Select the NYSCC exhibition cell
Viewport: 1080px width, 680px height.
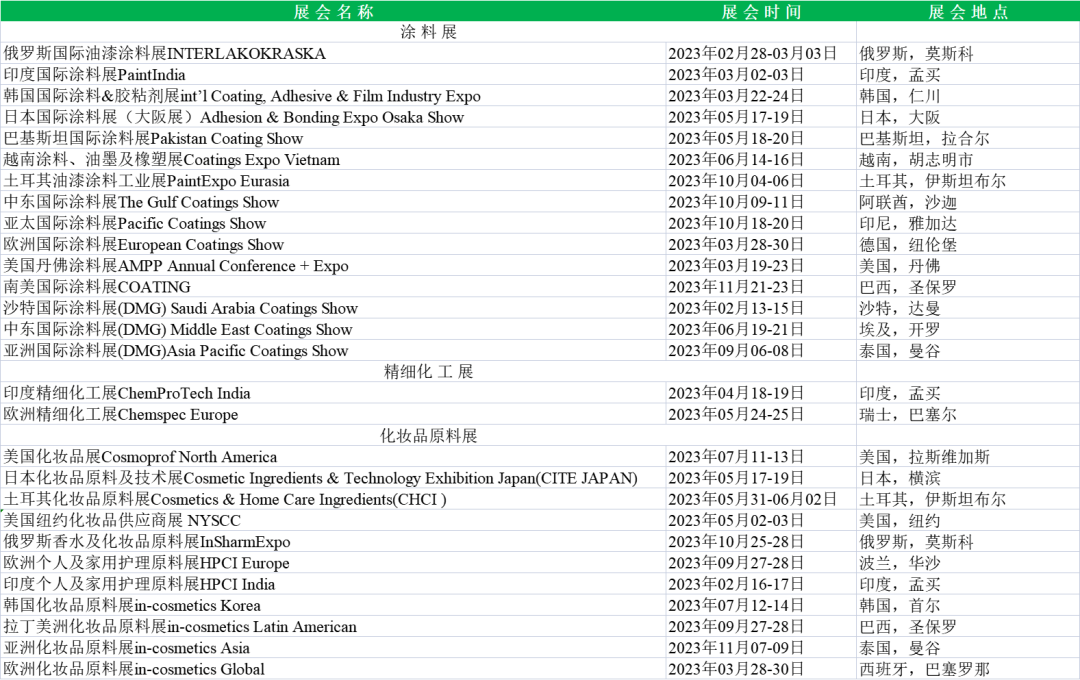click(x=333, y=520)
